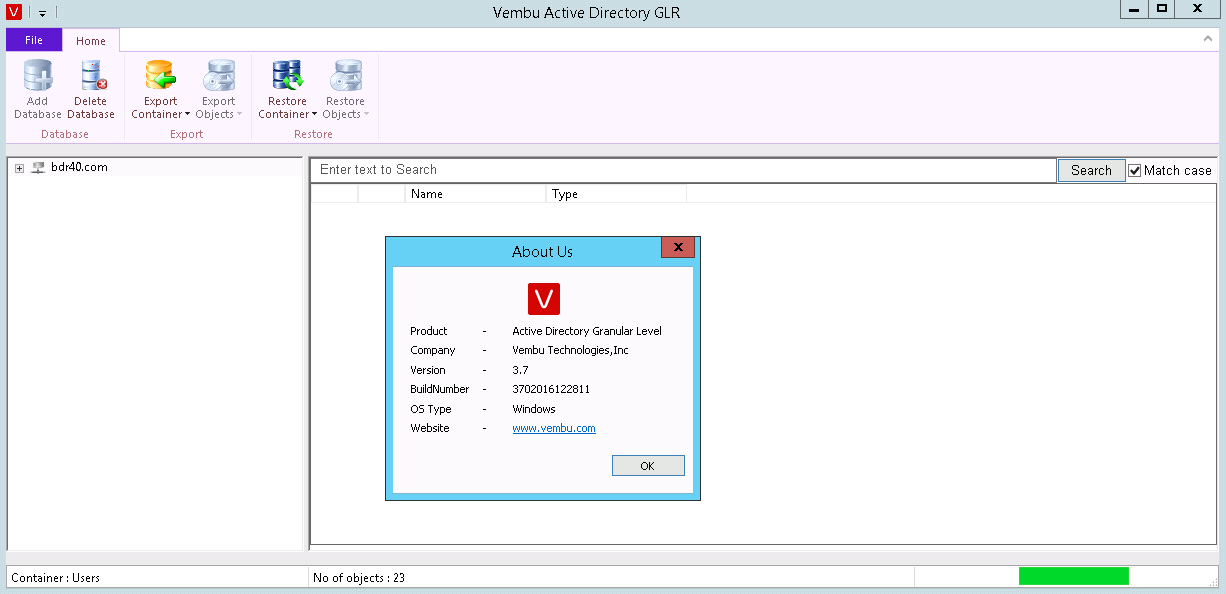Expand the bdr40.com tree node
Image resolution: width=1226 pixels, height=594 pixels.
[x=19, y=168]
